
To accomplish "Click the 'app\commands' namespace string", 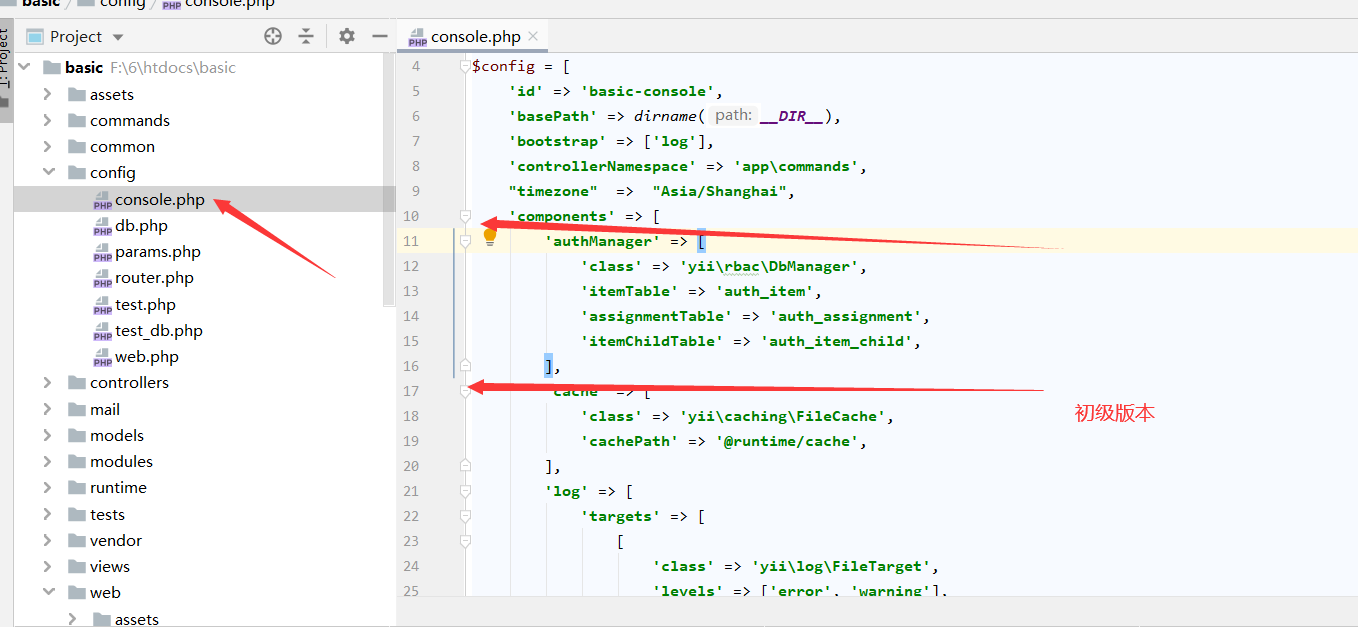I will (x=796, y=166).
